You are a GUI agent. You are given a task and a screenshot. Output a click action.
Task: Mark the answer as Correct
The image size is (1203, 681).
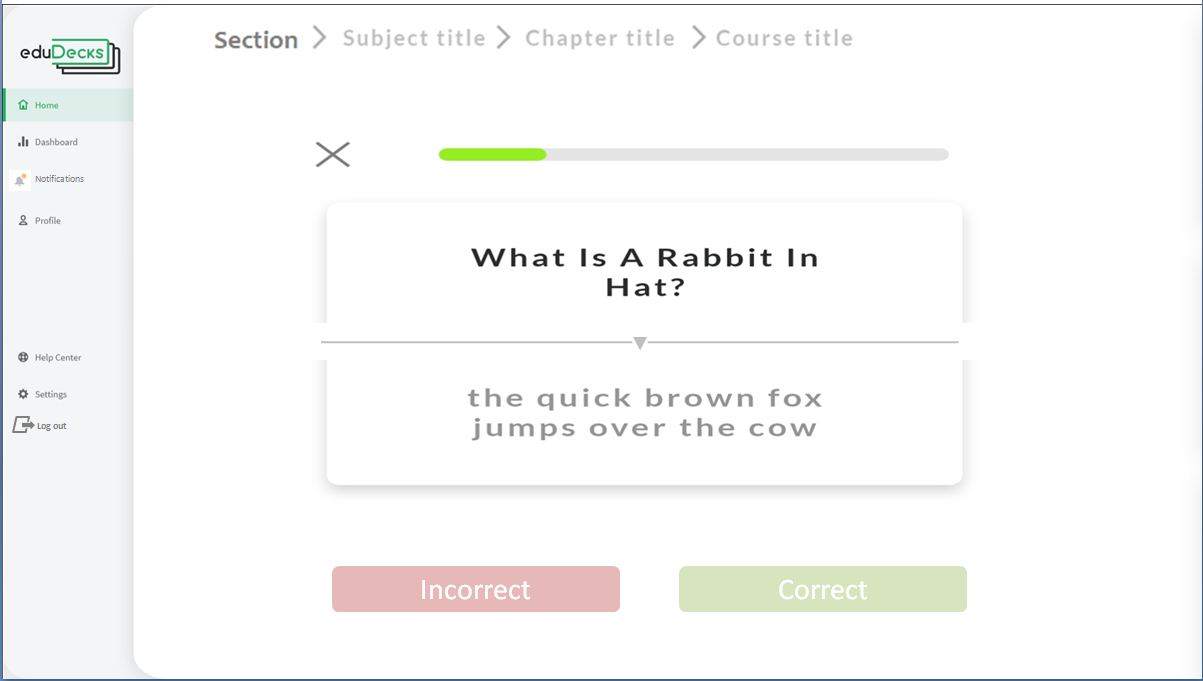(x=823, y=589)
